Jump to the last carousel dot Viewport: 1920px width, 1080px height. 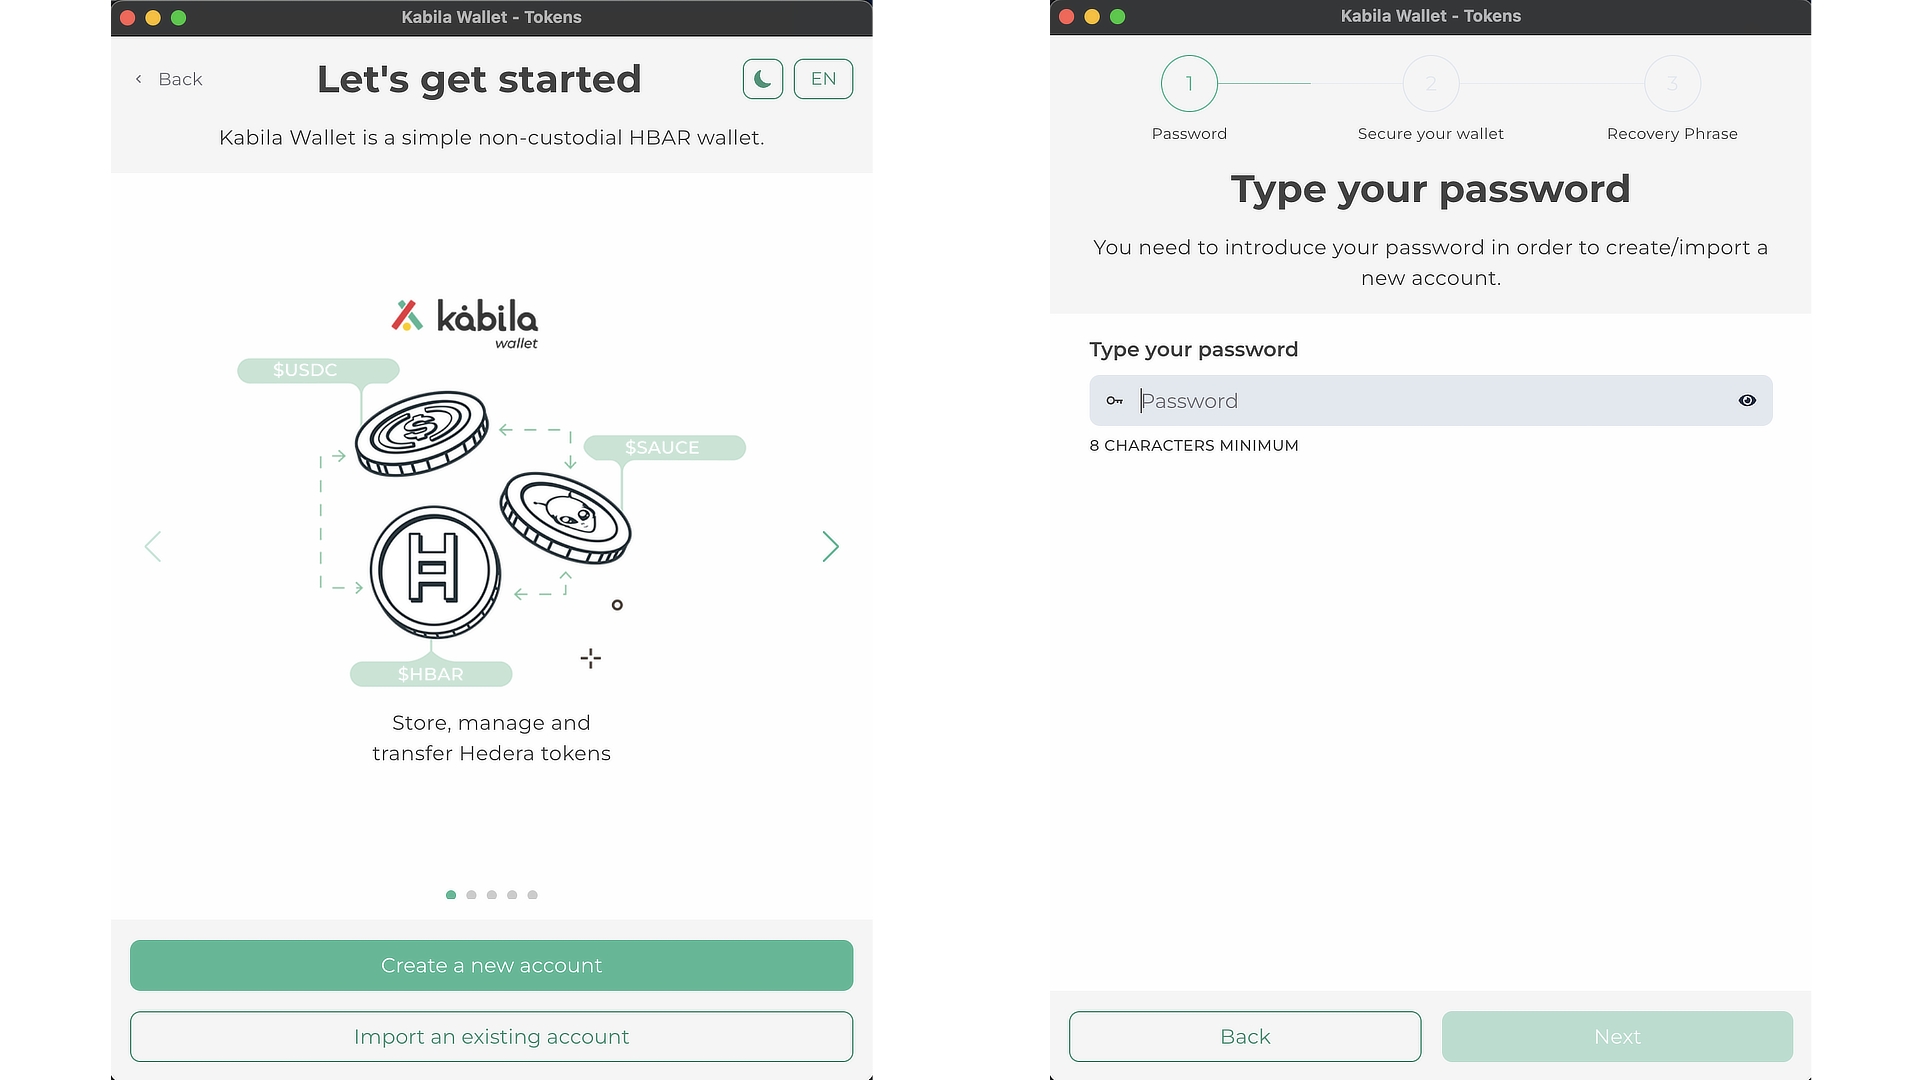[533, 895]
